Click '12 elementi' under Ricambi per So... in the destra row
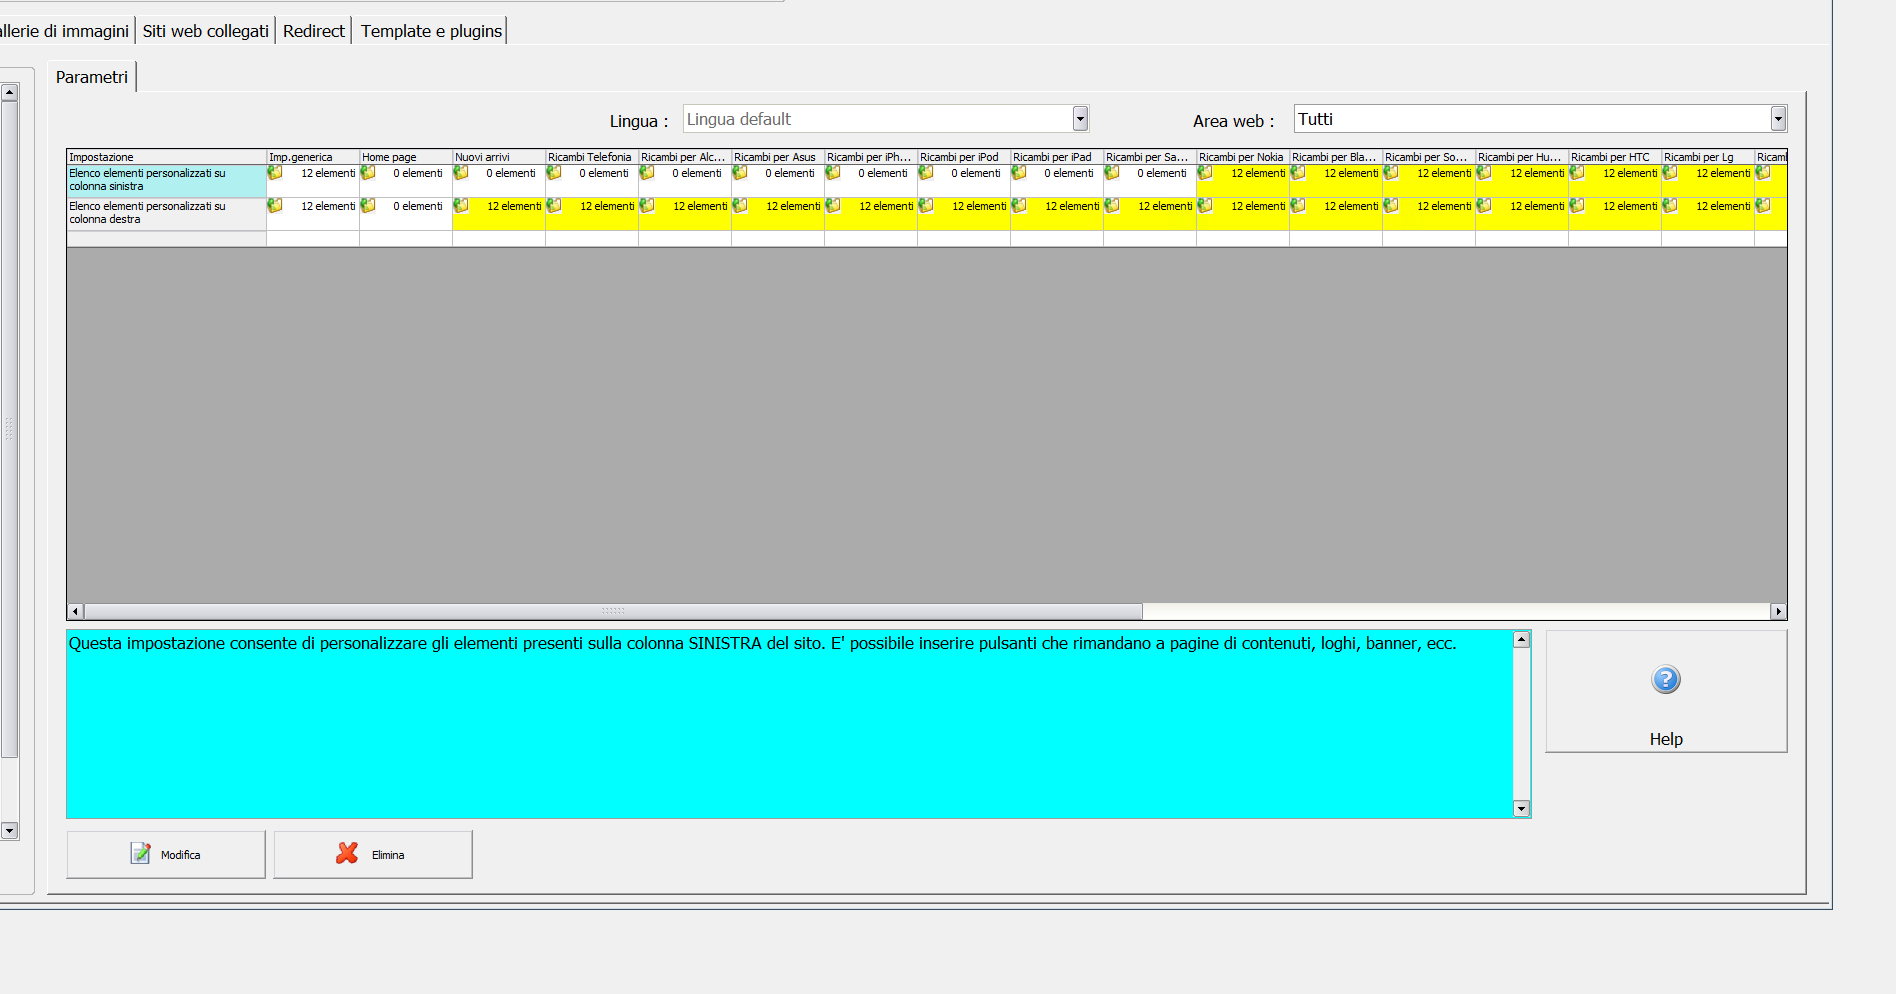Image resolution: width=1896 pixels, height=994 pixels. tap(1444, 206)
